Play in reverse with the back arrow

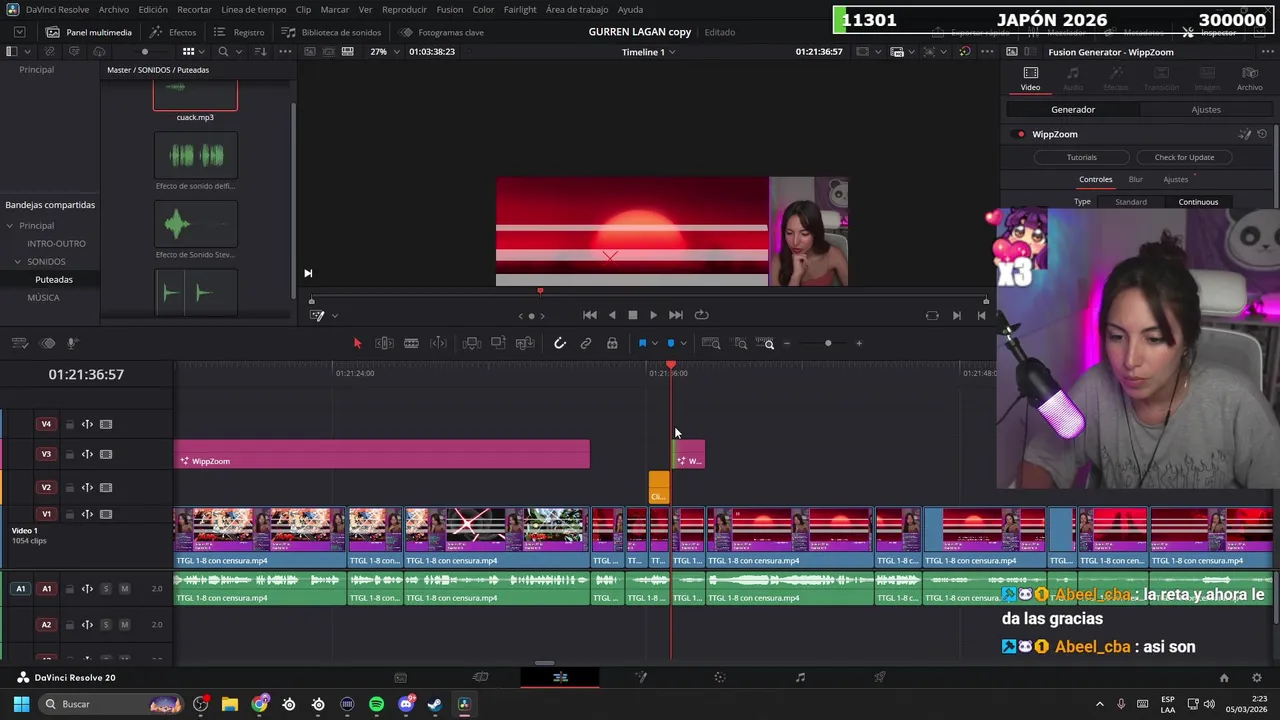612,315
